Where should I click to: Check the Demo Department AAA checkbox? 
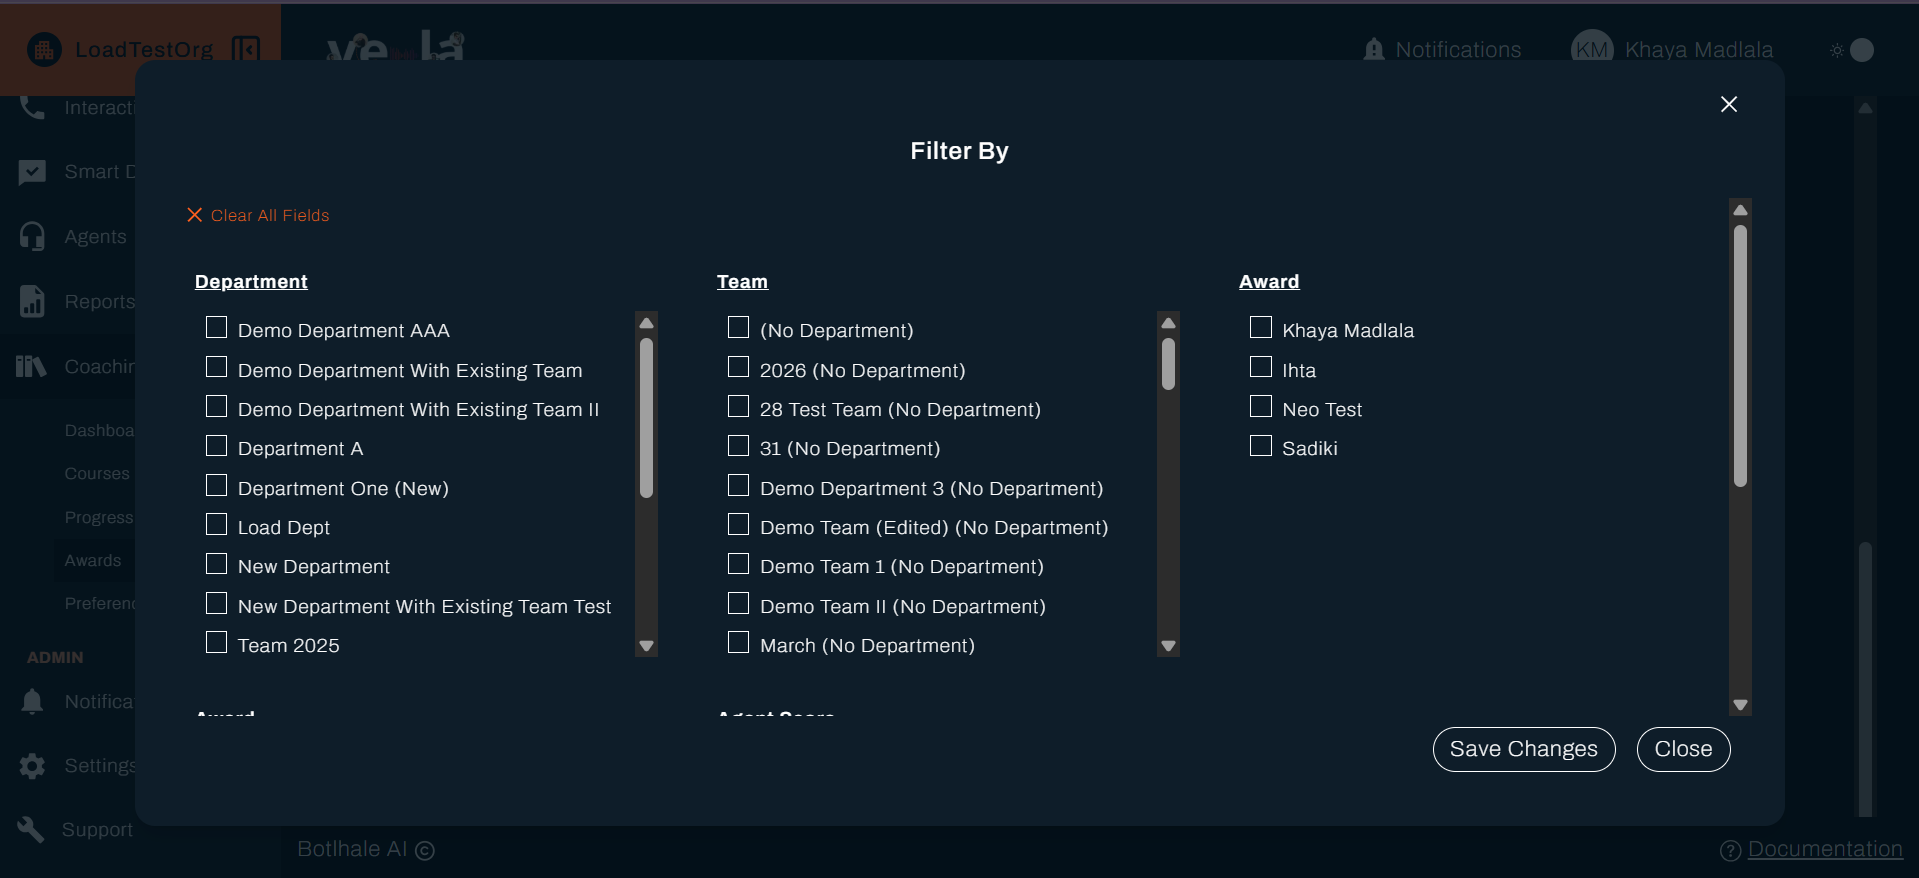tap(217, 328)
